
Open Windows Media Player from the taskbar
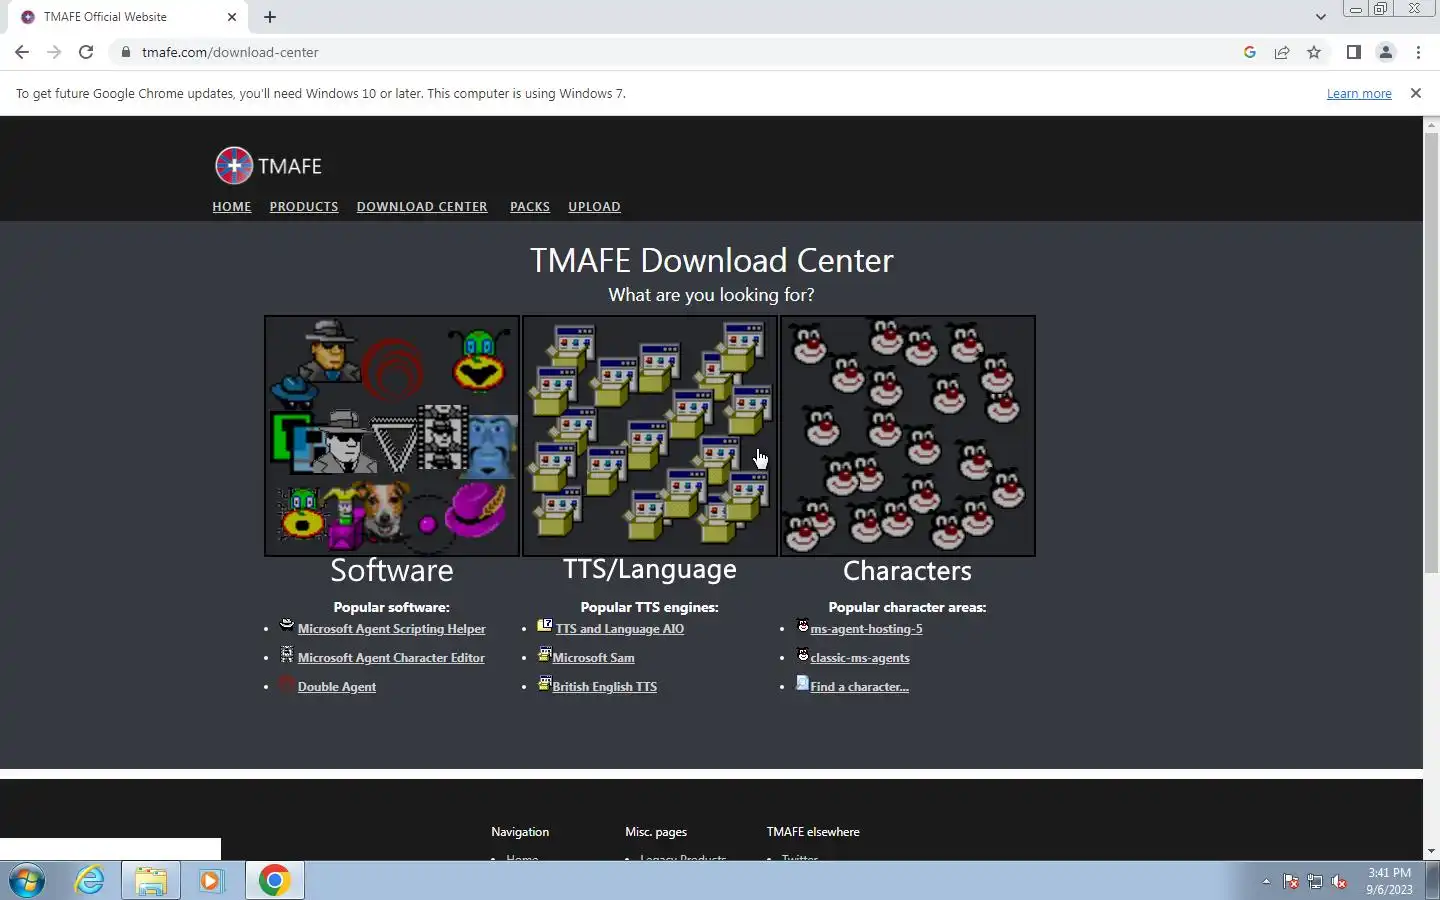pyautogui.click(x=211, y=881)
